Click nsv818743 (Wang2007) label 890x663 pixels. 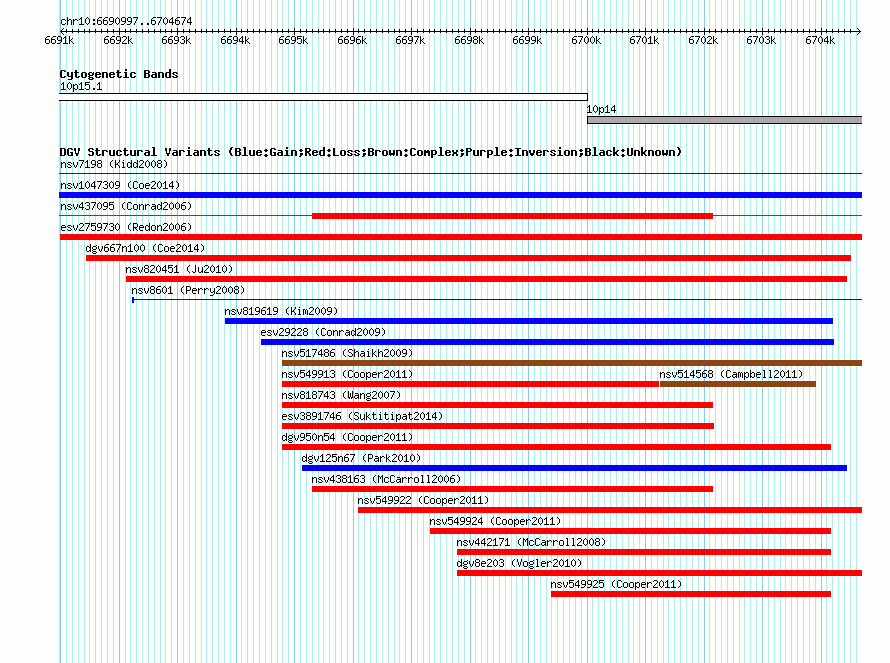(341, 396)
